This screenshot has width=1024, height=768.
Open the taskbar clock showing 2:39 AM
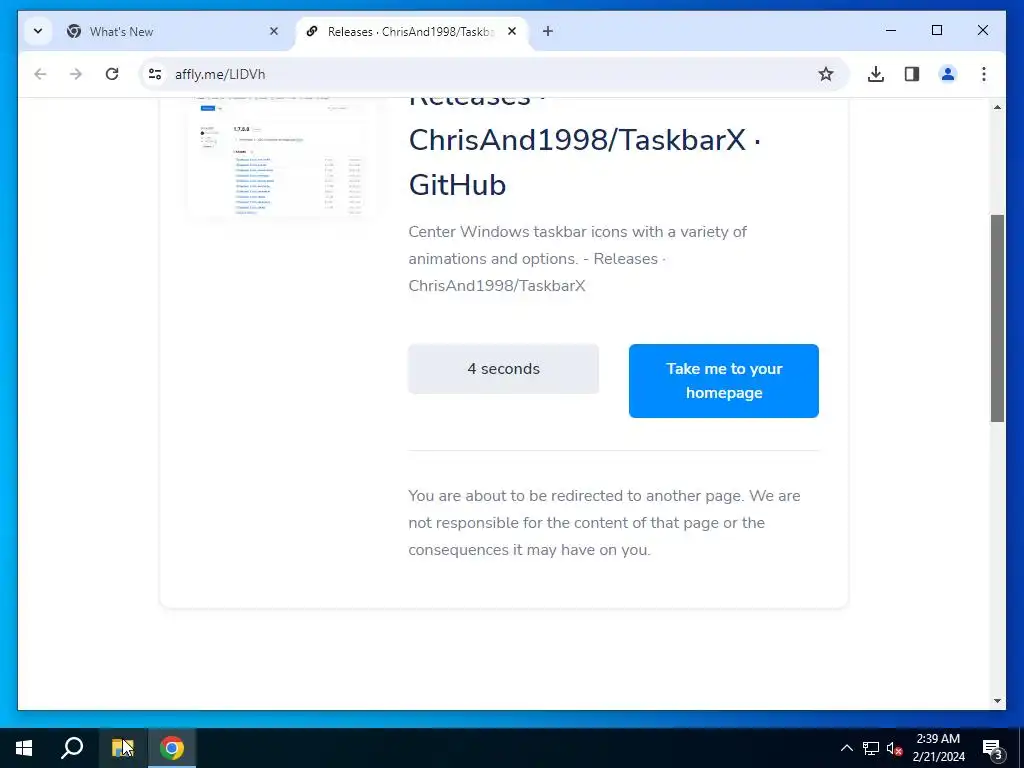coord(938,748)
